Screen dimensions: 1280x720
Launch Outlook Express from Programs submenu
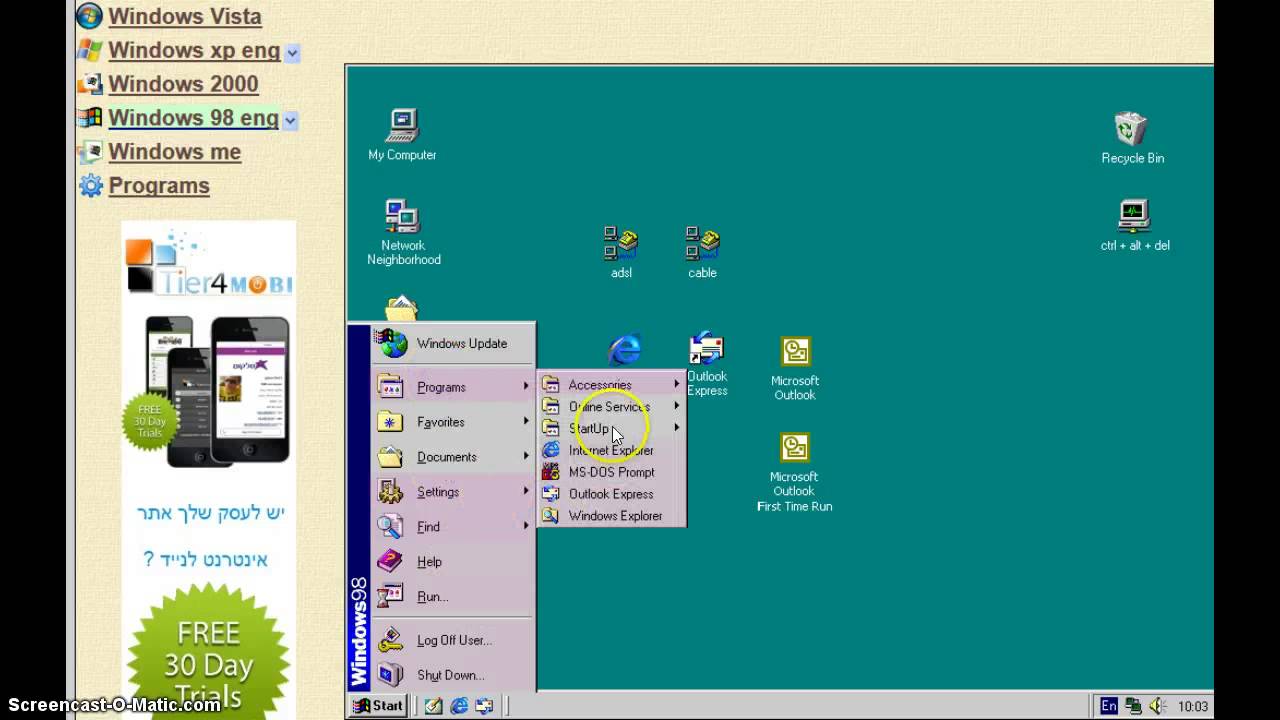pyautogui.click(x=612, y=494)
